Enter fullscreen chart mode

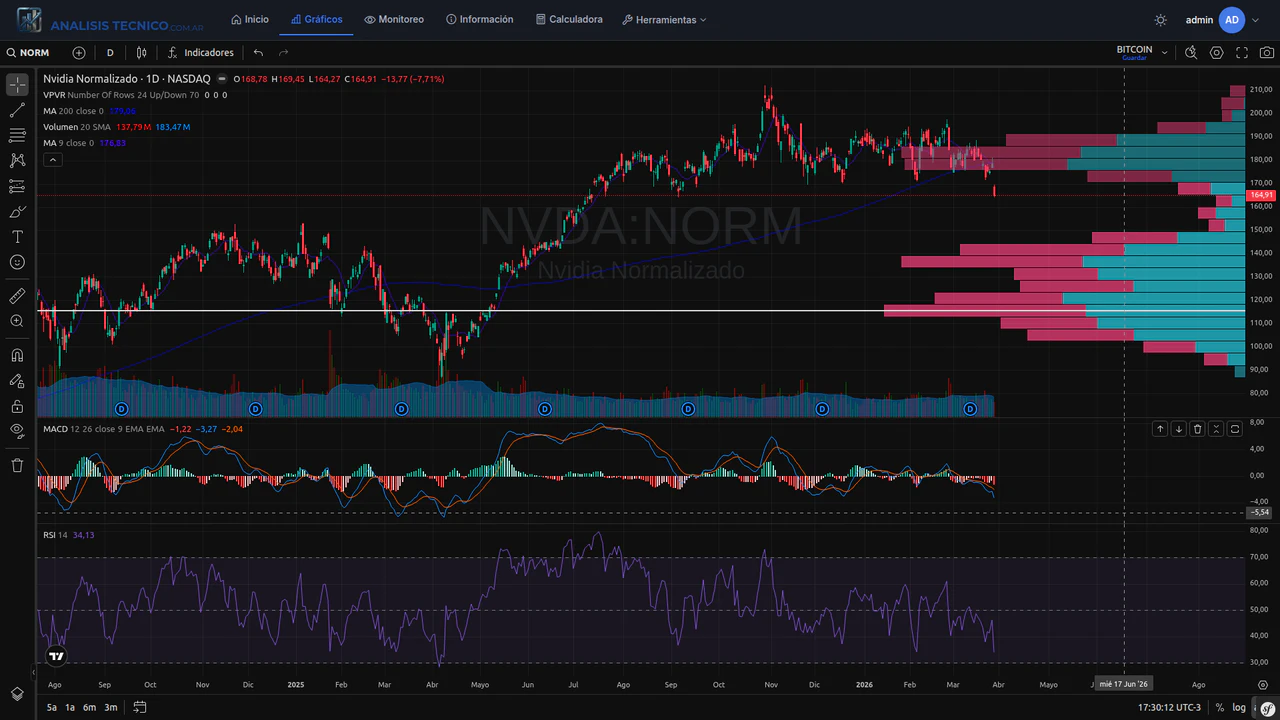(1242, 53)
